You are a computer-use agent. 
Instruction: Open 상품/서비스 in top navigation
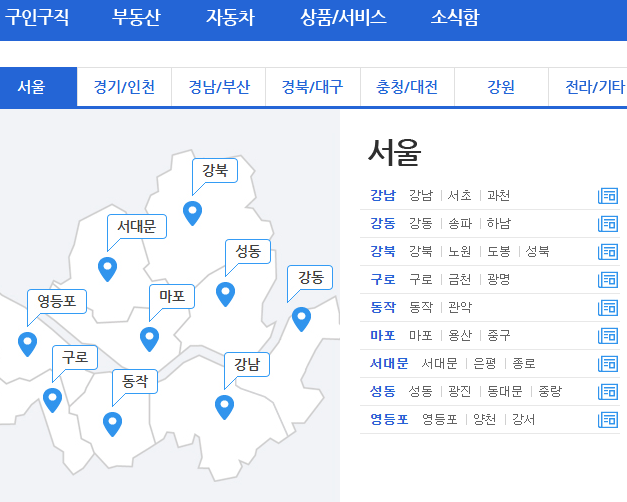[343, 18]
